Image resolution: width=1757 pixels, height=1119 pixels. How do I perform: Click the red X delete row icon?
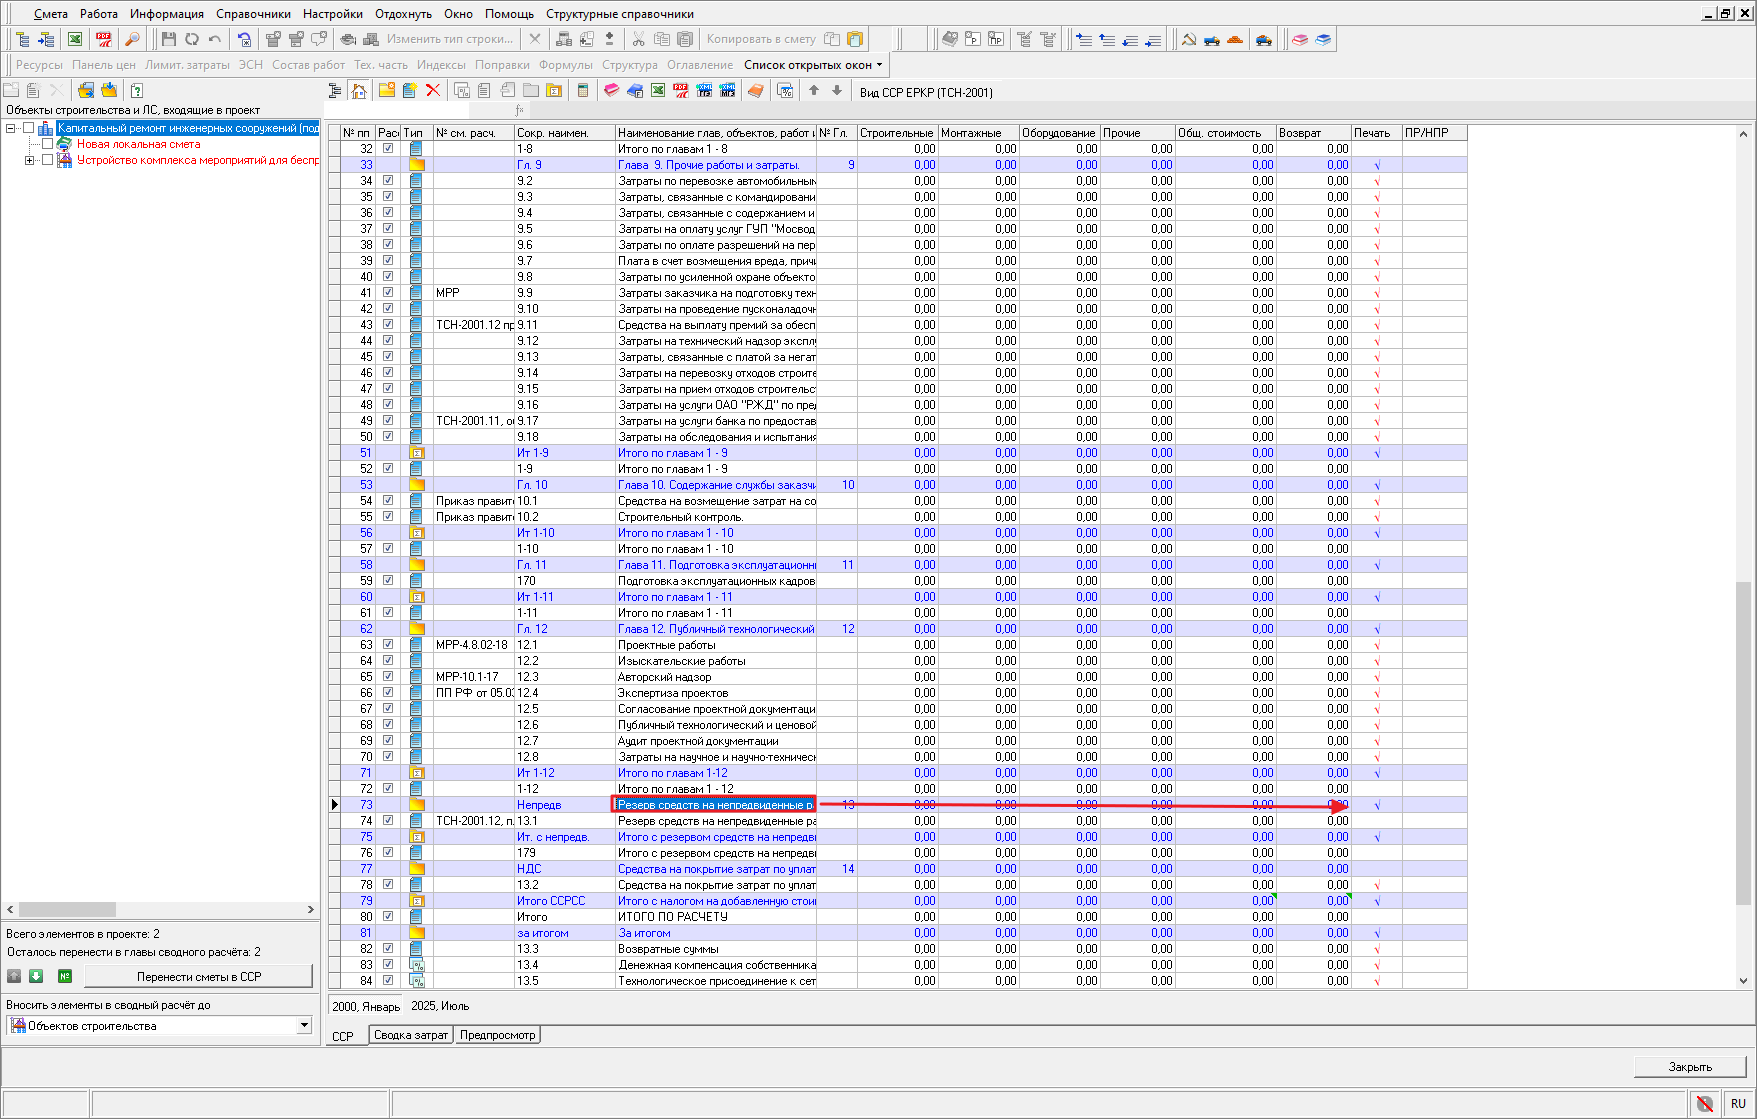tap(433, 91)
